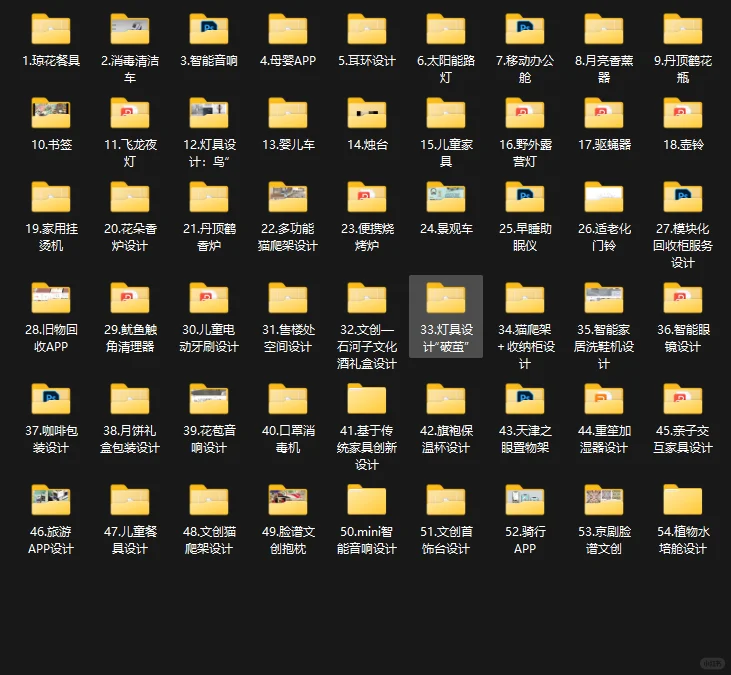Screen dimensions: 731x675
Task: Select the 42.旗袍保温杯设计 folder icon
Action: tap(446, 399)
